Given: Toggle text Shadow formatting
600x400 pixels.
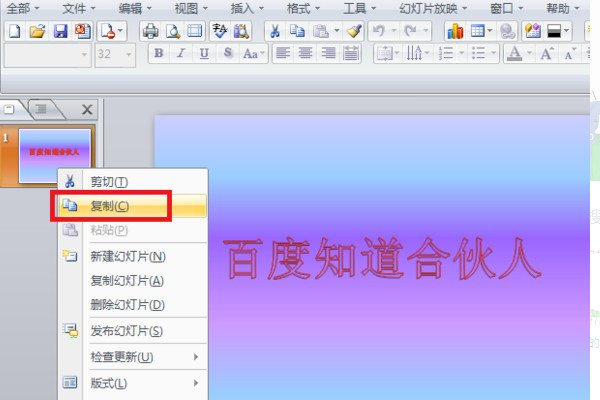Looking at the screenshot, I should point(228,53).
